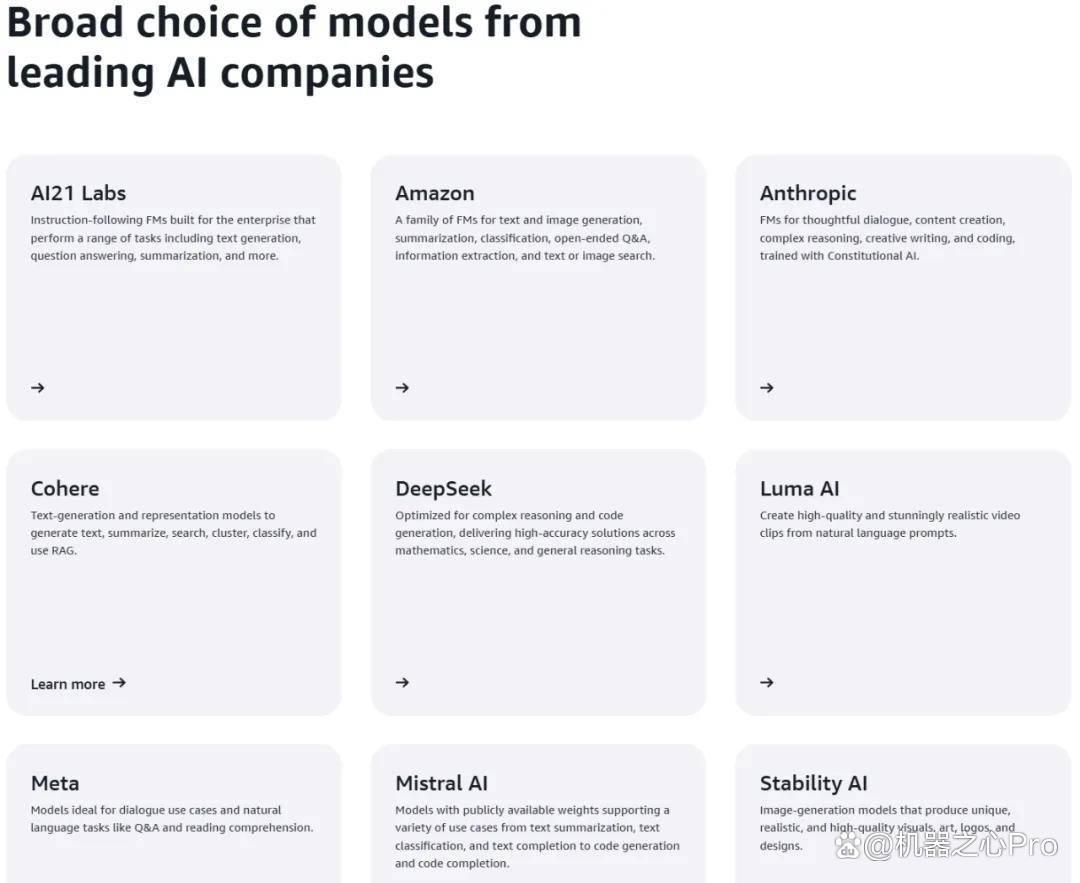Select the Mistral AI card title
Viewport: 1080px width, 883px height.
tap(442, 783)
